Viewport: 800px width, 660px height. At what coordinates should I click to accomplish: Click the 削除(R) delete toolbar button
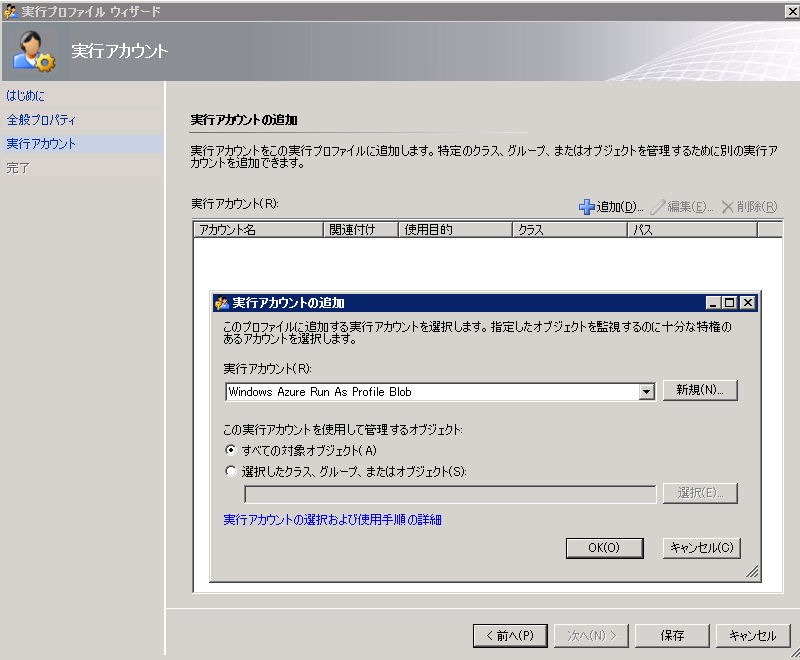tap(749, 207)
